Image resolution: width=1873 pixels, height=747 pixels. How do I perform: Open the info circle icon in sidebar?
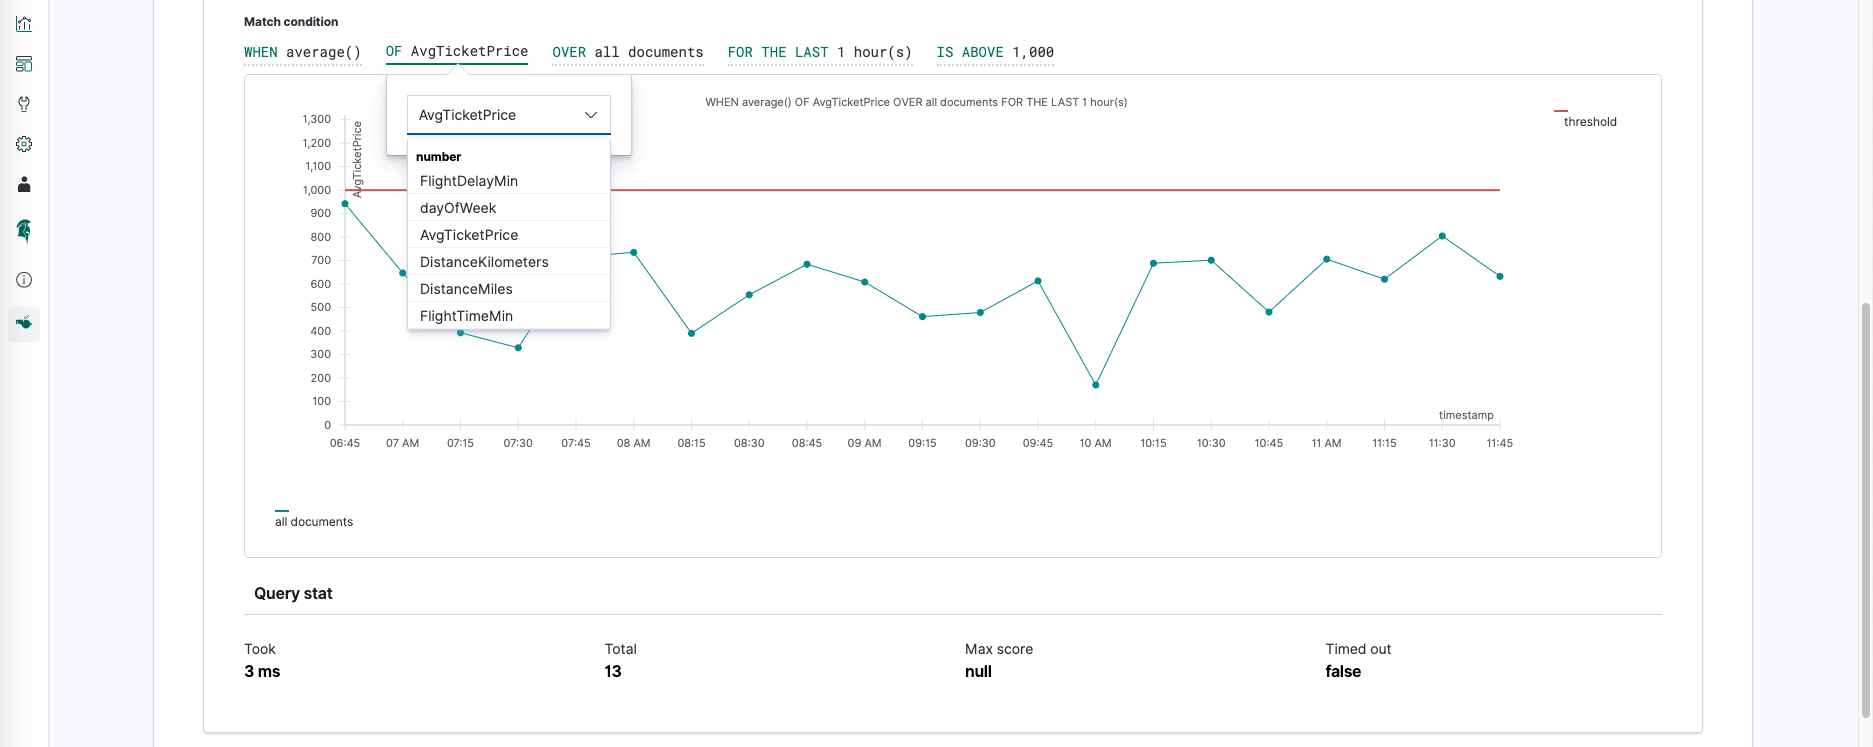pyautogui.click(x=24, y=280)
